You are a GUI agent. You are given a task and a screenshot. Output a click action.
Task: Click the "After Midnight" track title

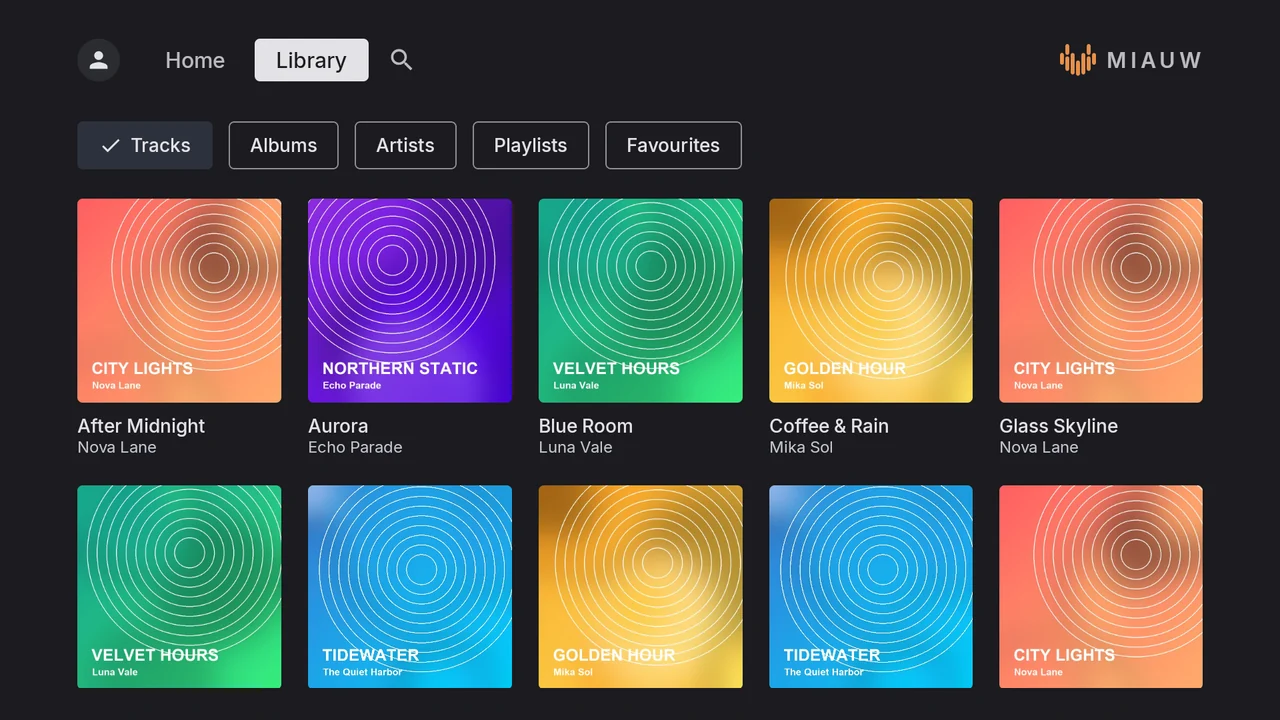click(x=141, y=426)
